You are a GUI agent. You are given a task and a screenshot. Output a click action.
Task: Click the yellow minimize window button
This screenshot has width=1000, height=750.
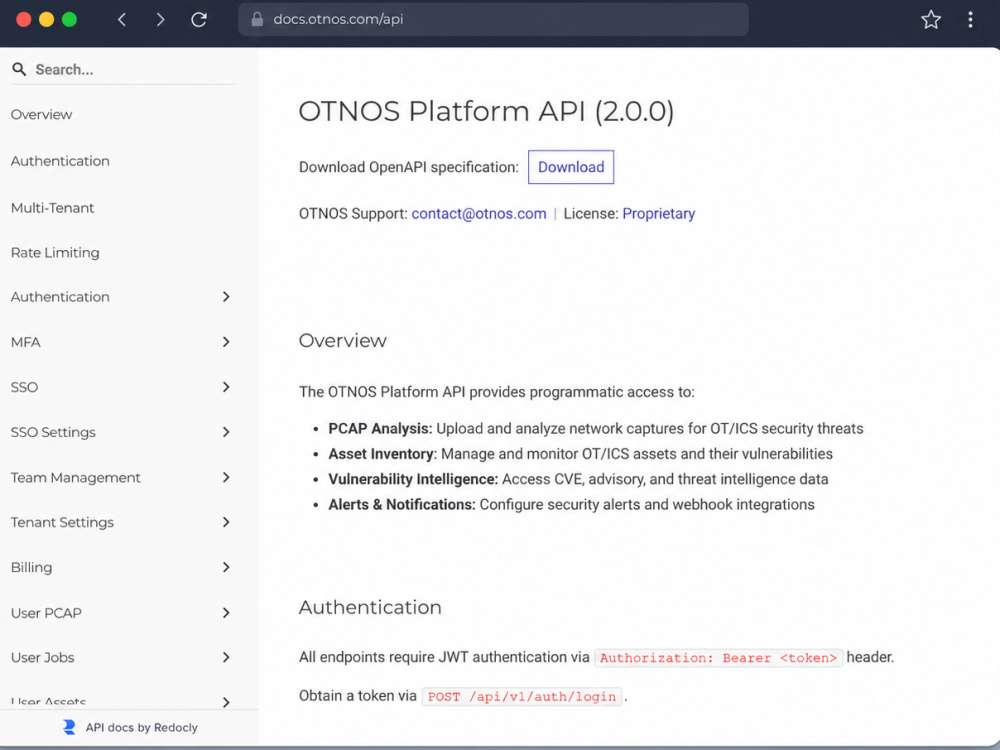coord(47,19)
